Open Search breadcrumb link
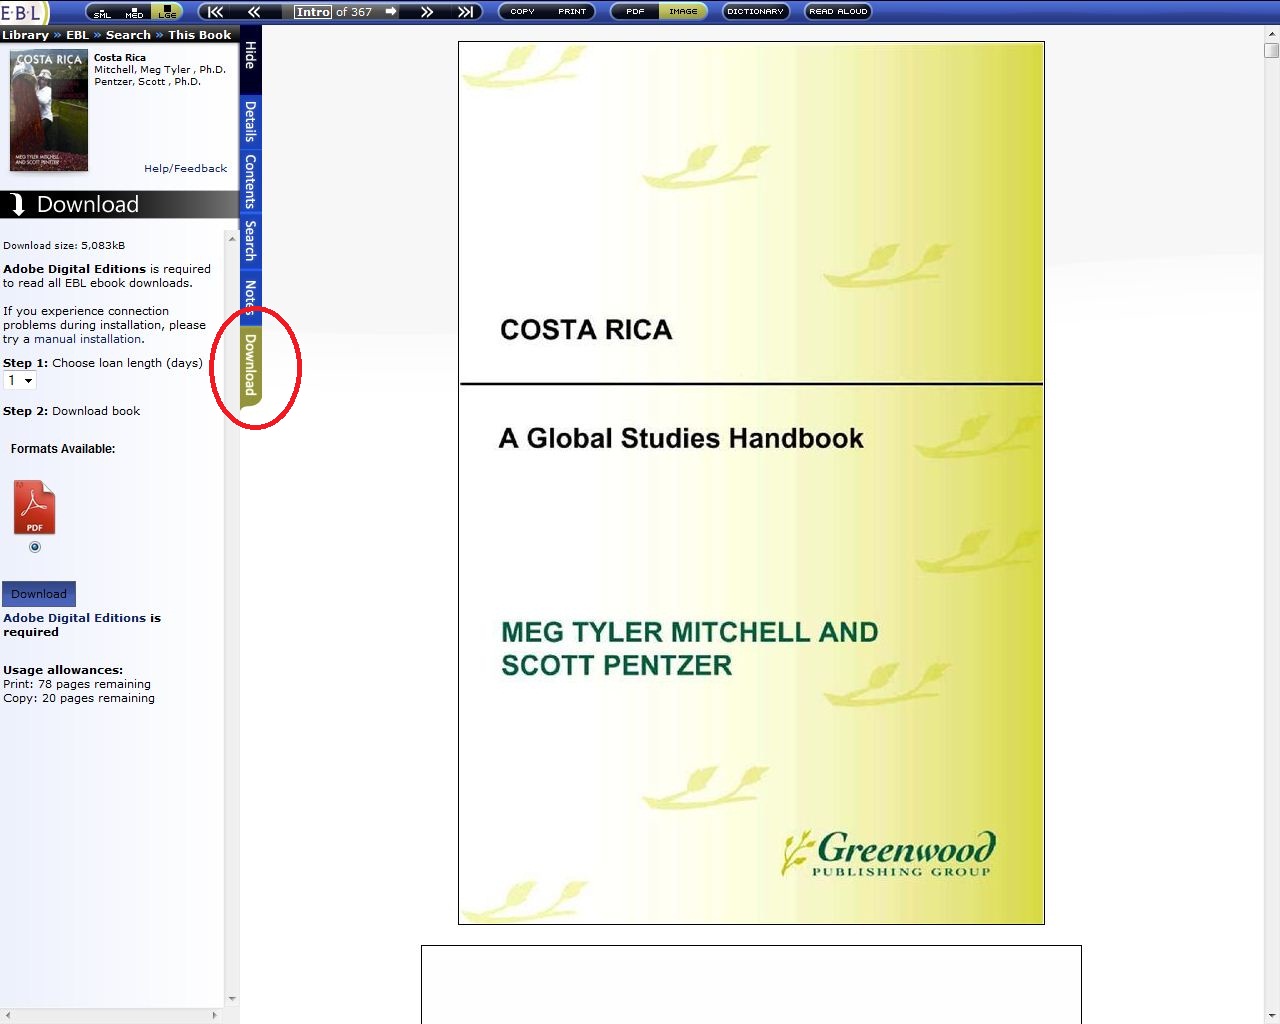Viewport: 1280px width, 1024px height. [128, 35]
